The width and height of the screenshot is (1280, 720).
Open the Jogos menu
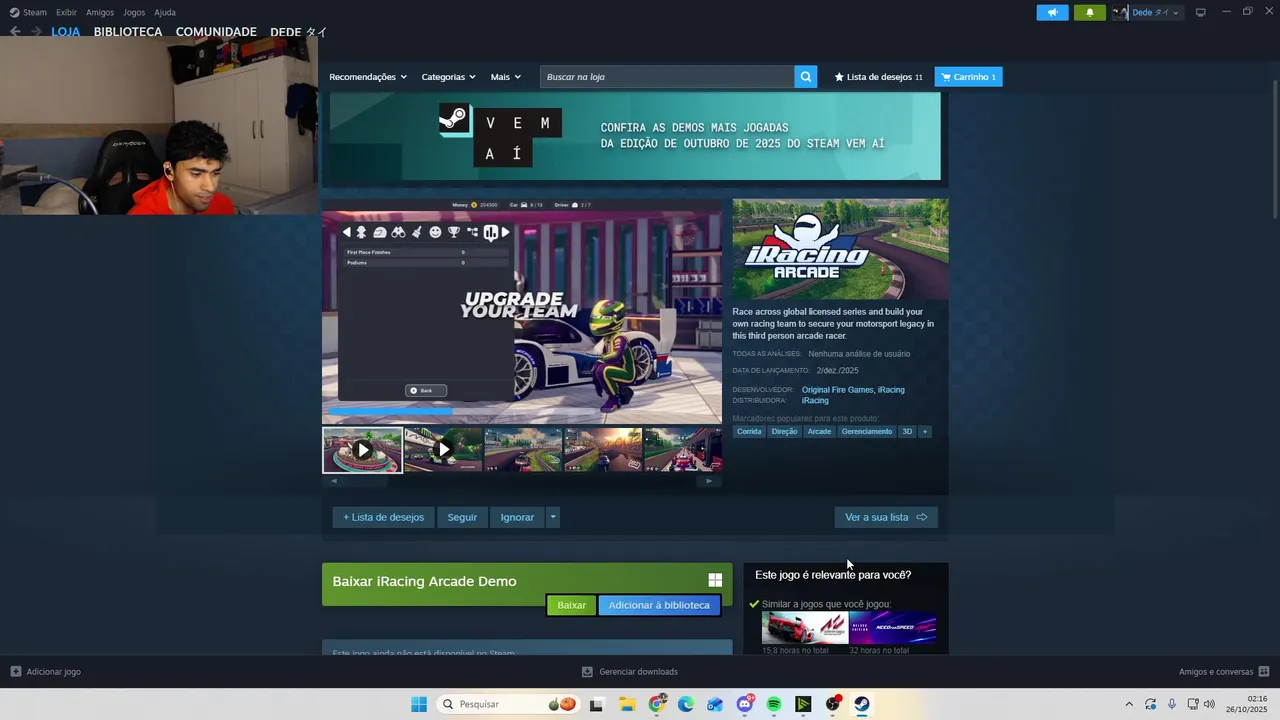coord(134,12)
